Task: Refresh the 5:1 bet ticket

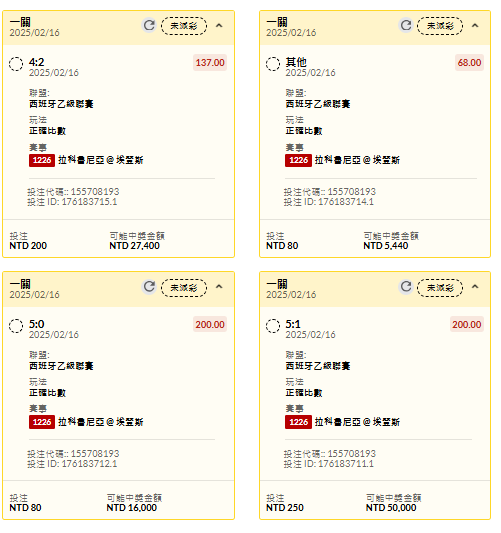Action: [405, 287]
